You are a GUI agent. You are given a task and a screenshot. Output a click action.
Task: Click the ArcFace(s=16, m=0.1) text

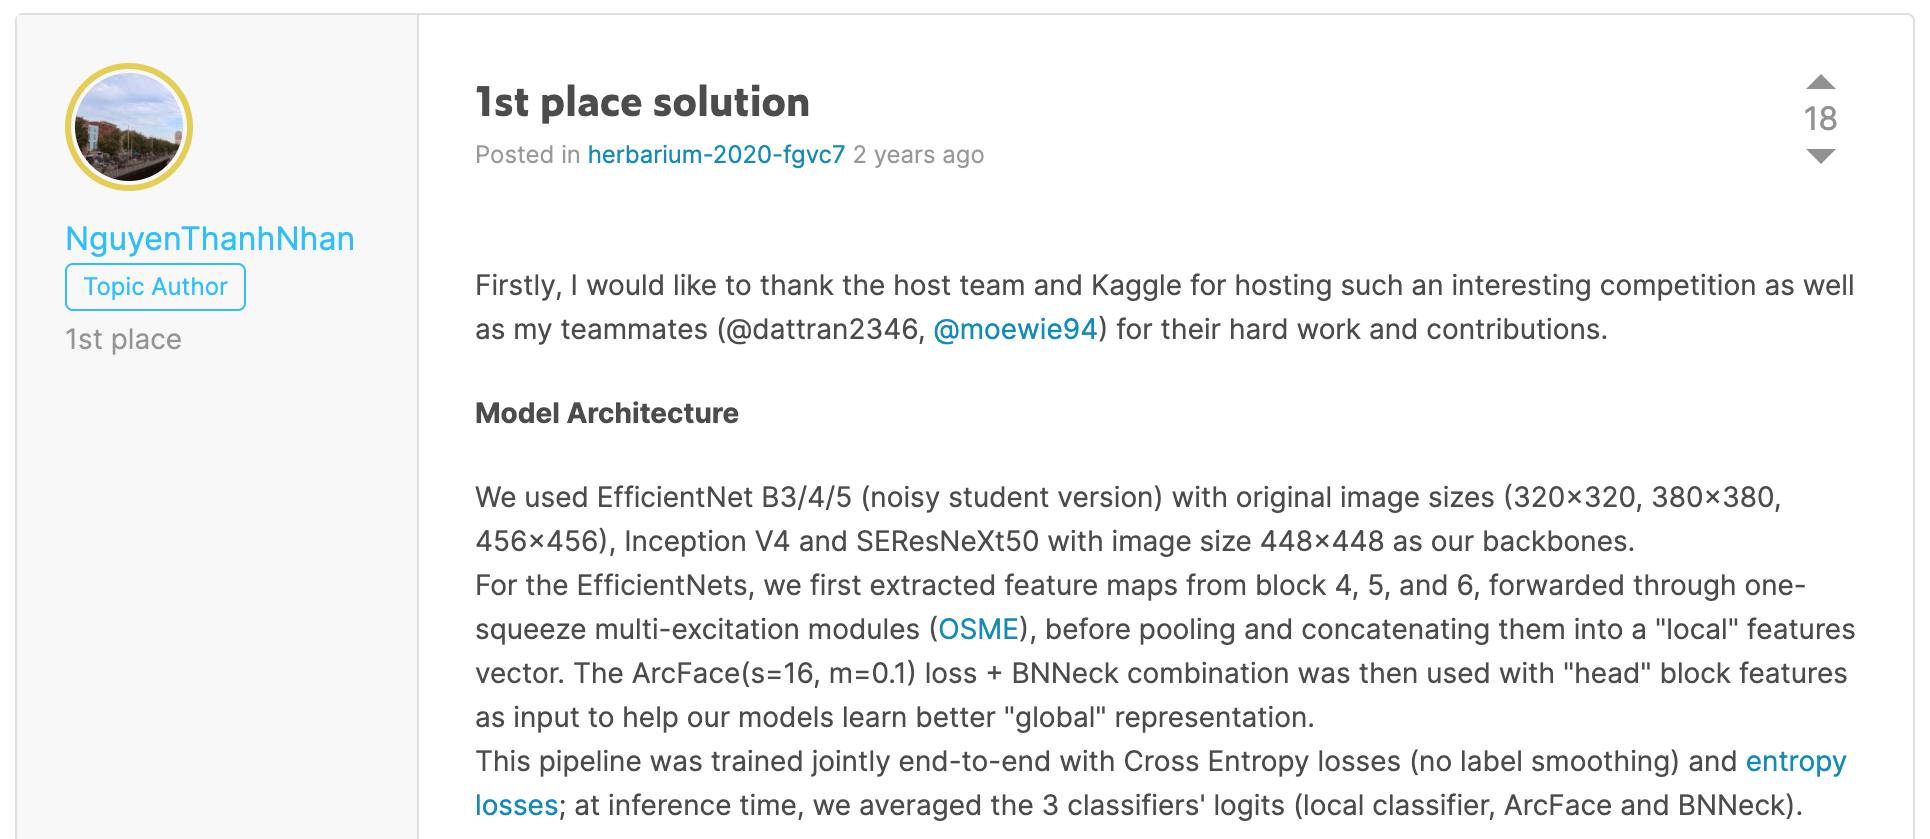click(x=774, y=673)
